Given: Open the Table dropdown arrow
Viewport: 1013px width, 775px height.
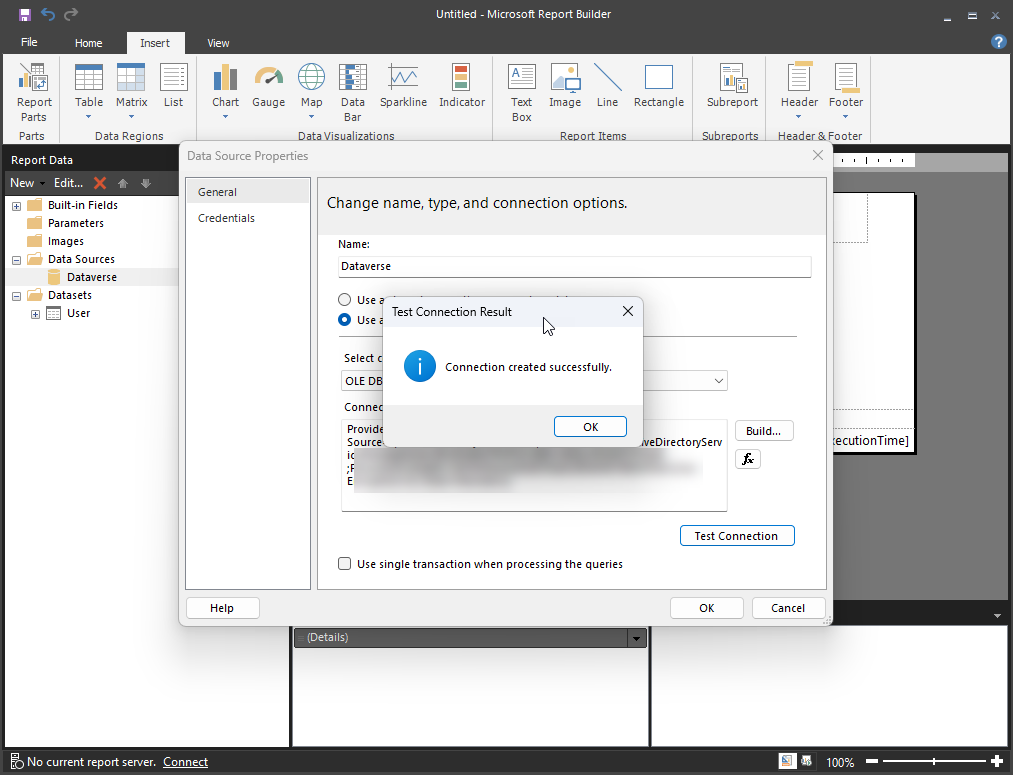Looking at the screenshot, I should point(89,117).
